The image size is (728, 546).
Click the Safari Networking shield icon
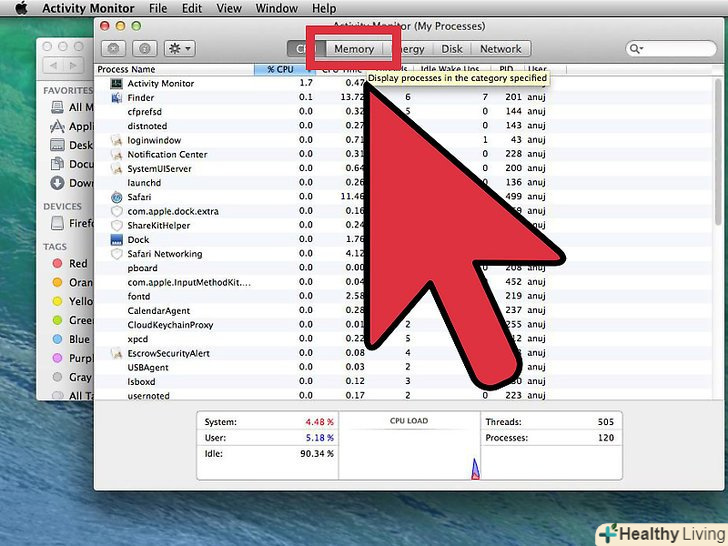coord(117,254)
